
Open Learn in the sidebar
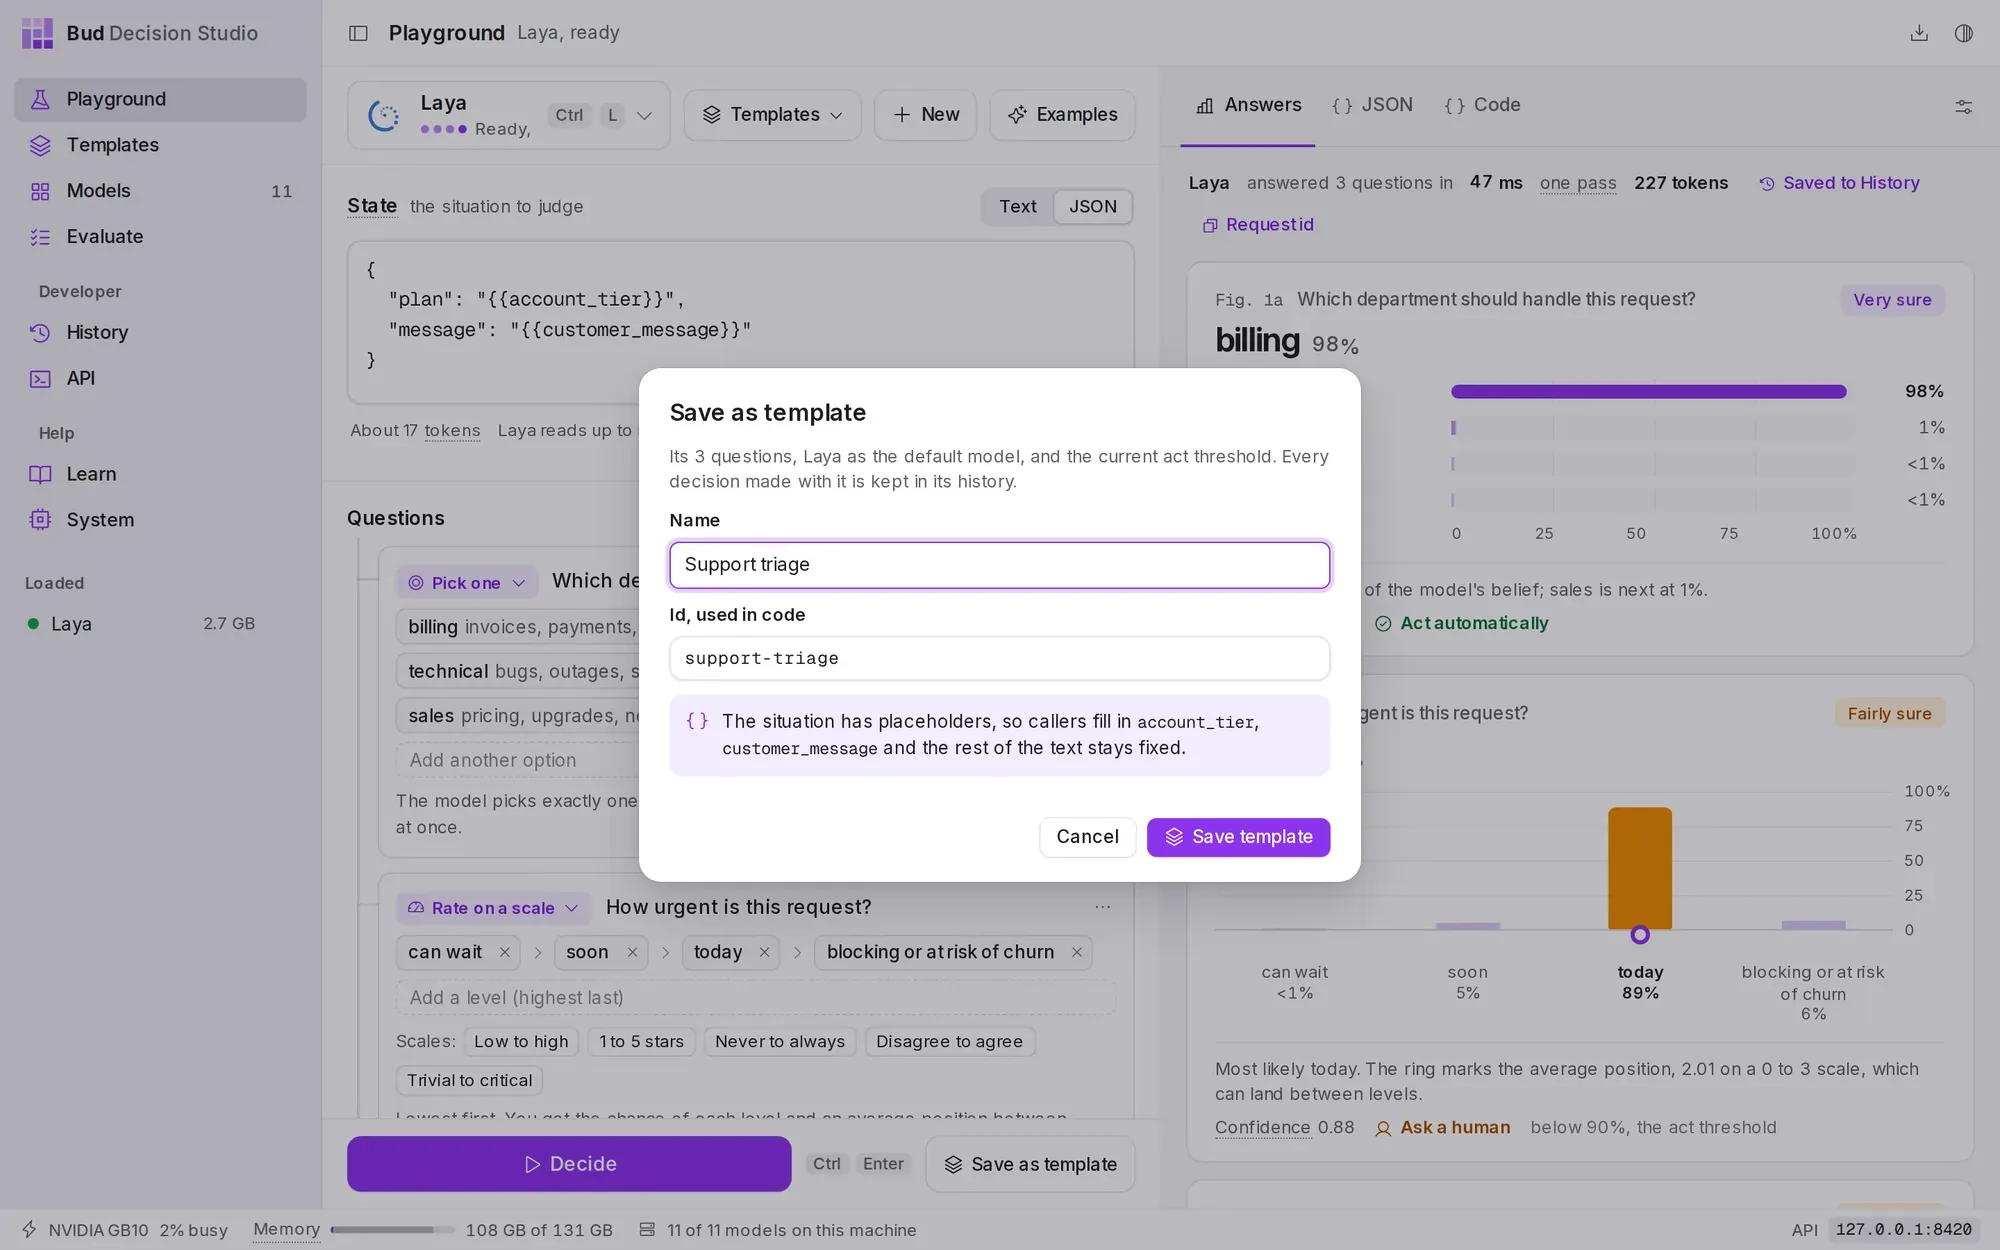coord(160,474)
